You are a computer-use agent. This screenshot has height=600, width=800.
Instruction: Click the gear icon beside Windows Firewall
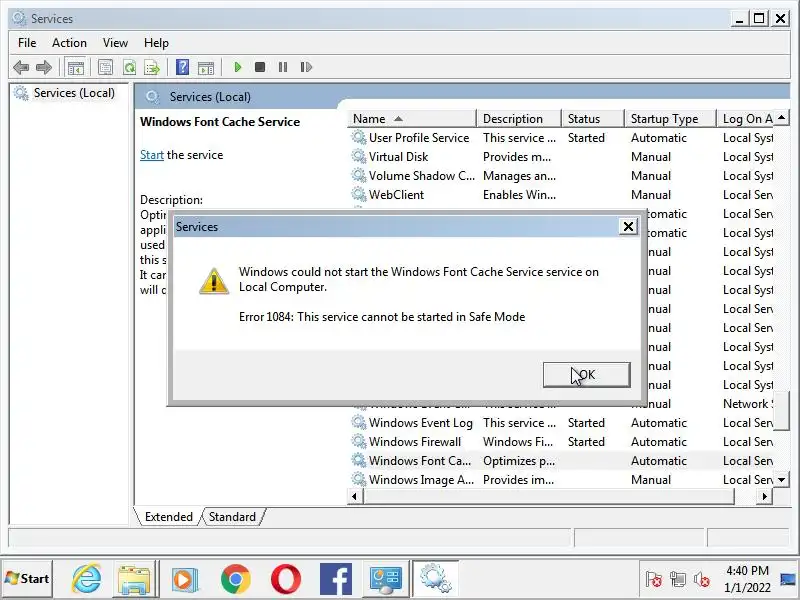359,441
